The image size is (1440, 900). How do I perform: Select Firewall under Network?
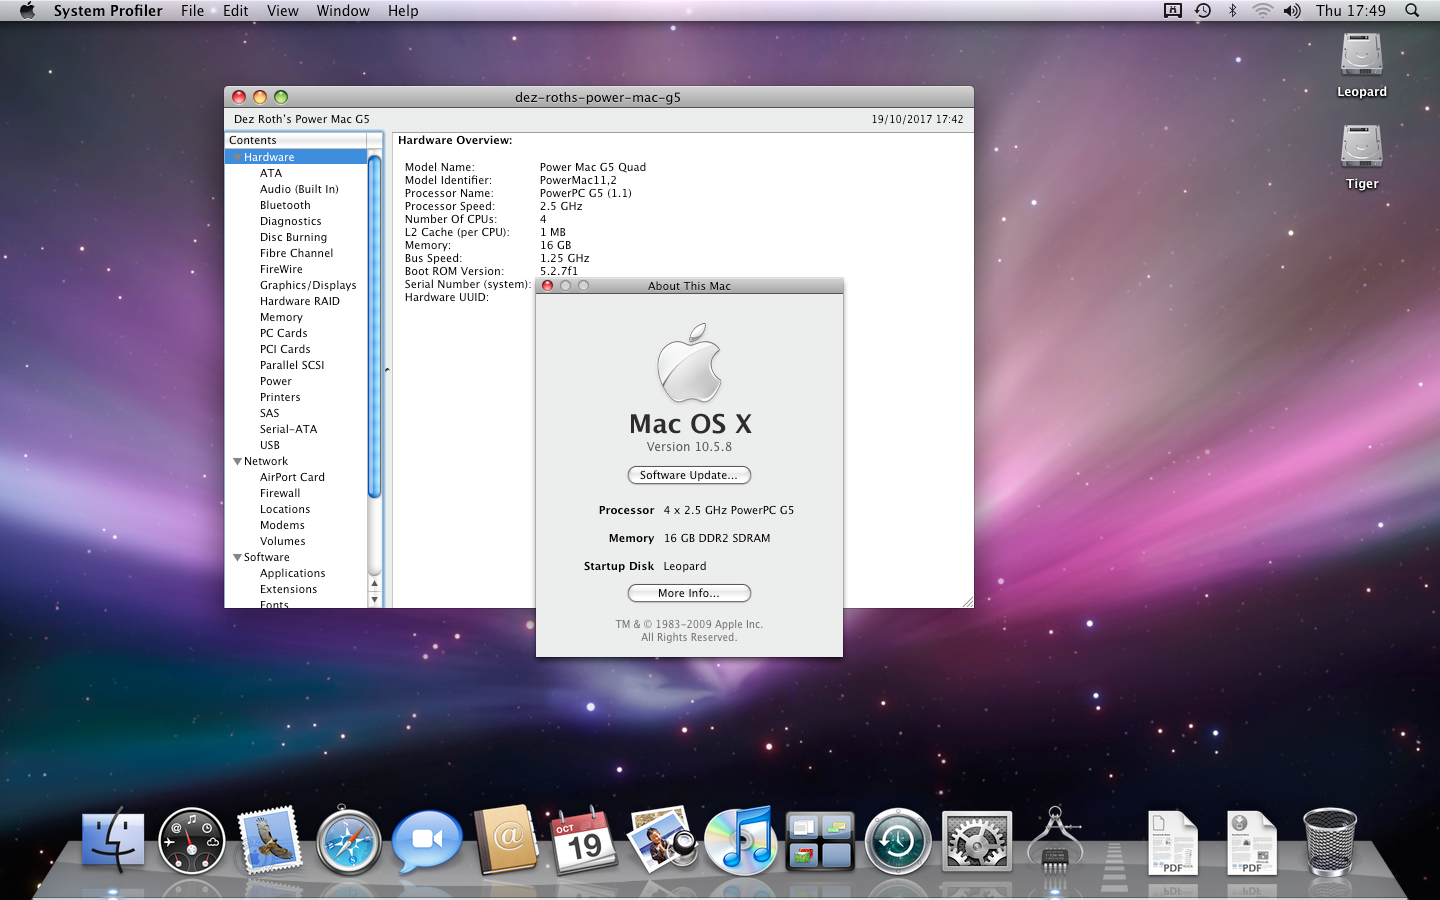(x=280, y=493)
